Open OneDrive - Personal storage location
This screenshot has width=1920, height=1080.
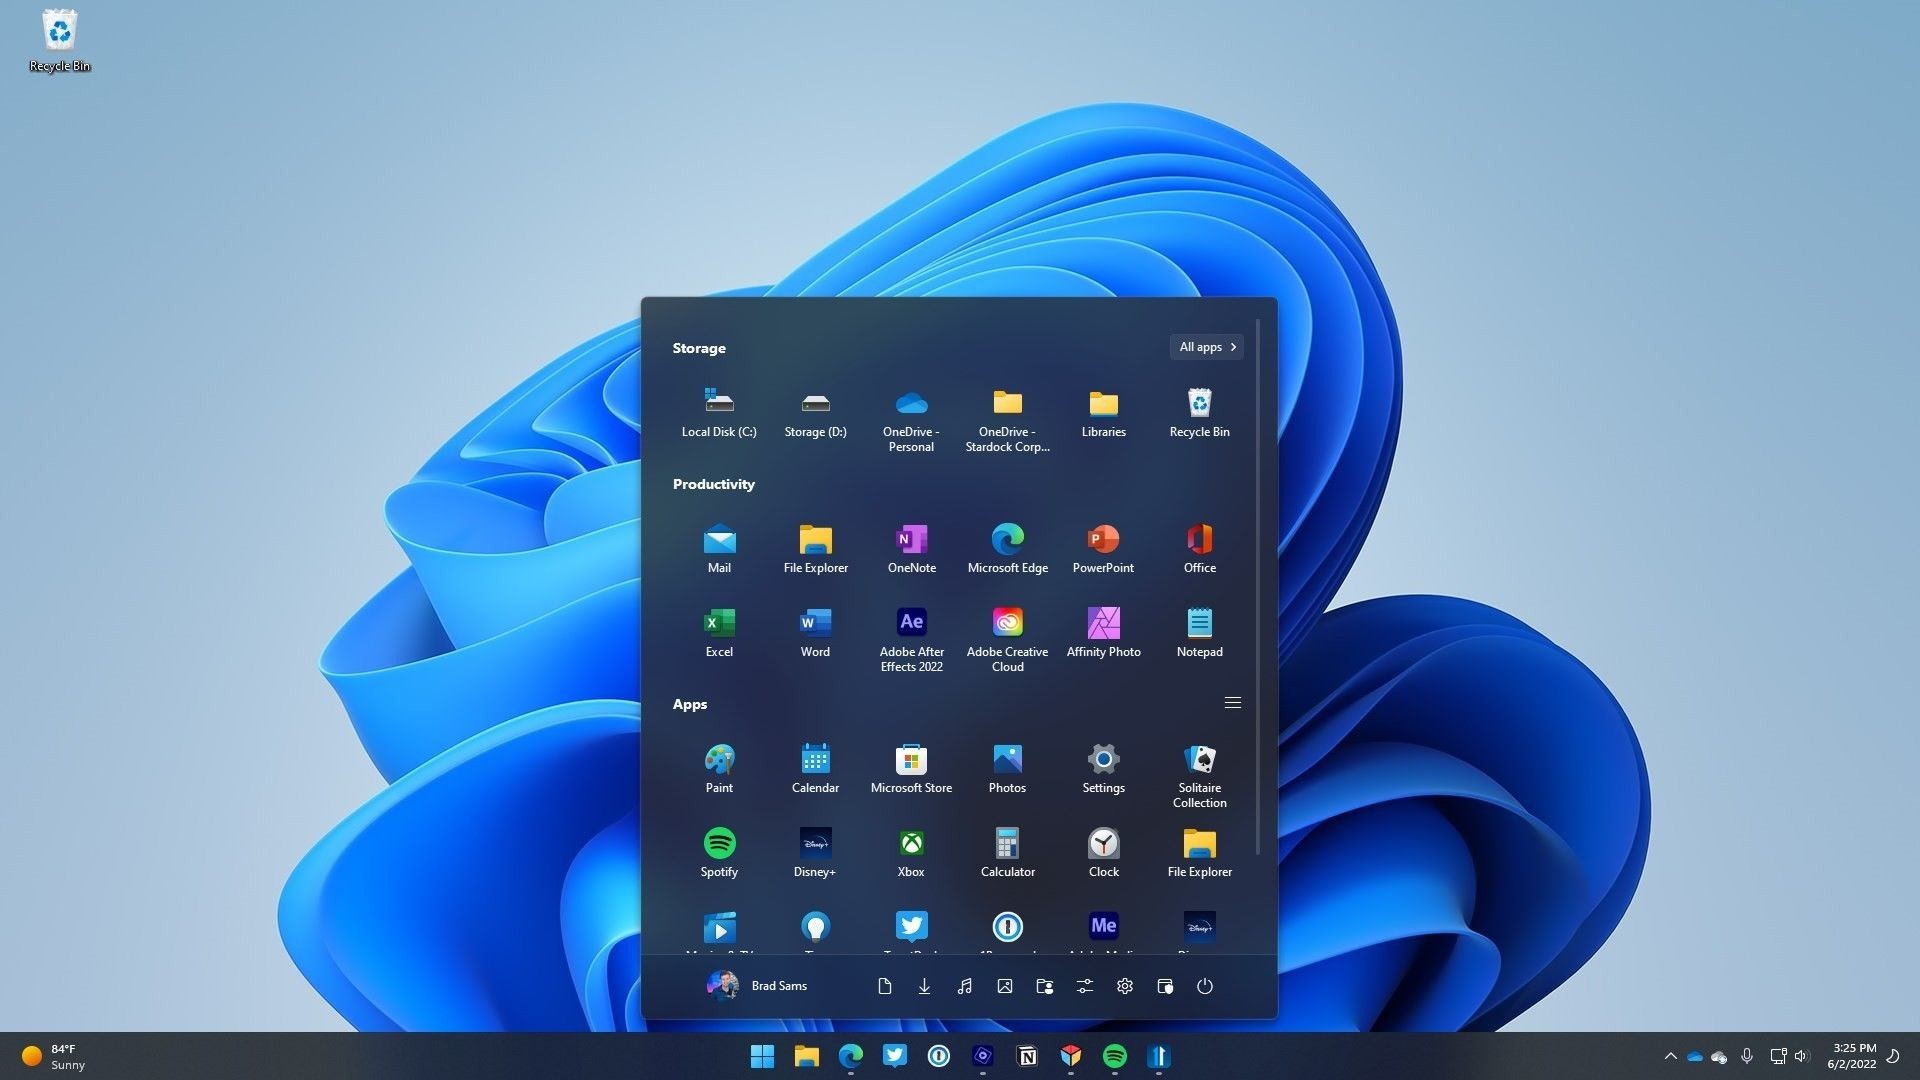pyautogui.click(x=911, y=404)
